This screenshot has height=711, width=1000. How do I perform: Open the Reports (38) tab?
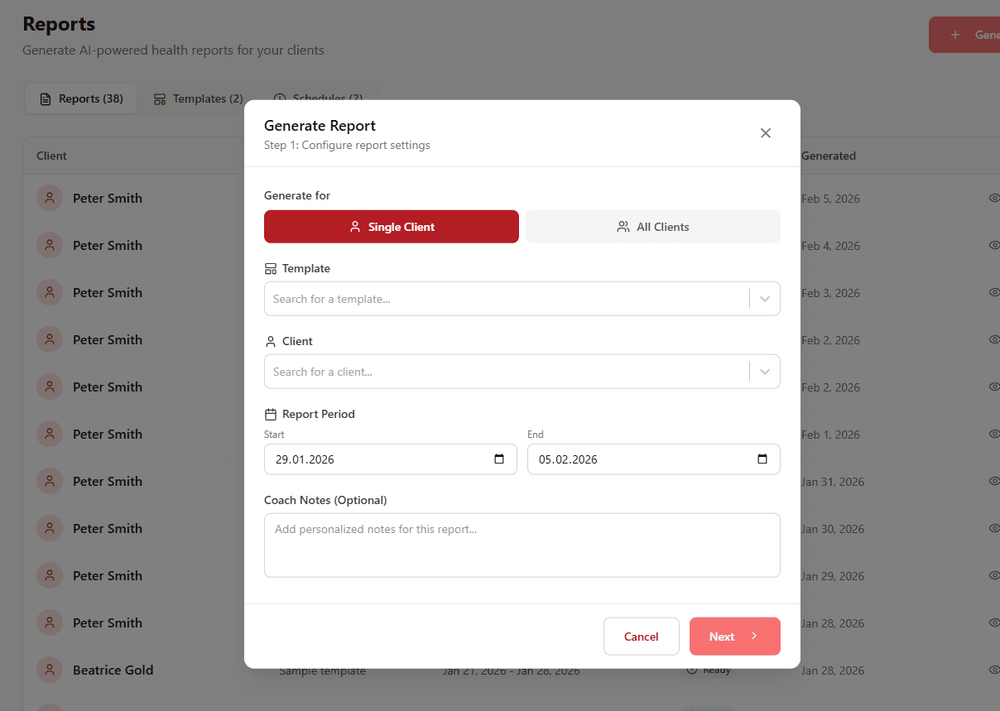[x=81, y=99]
